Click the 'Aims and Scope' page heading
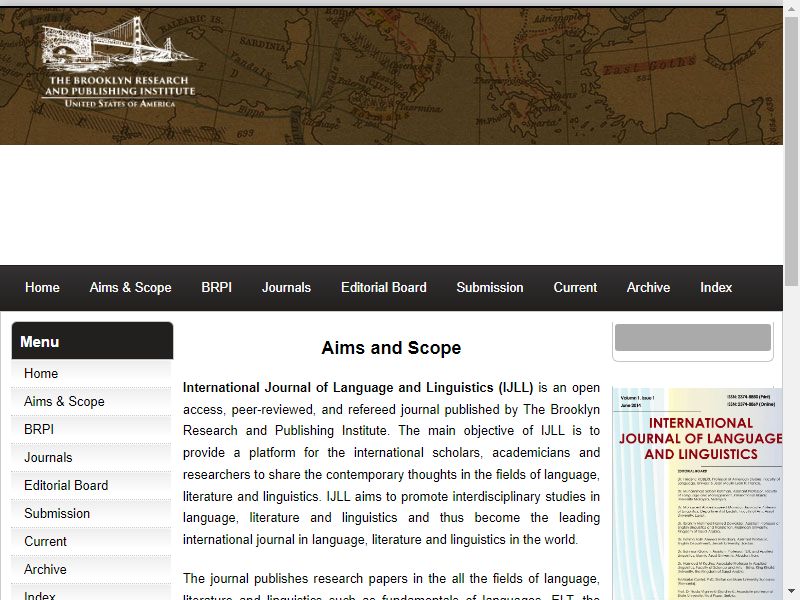 [391, 348]
